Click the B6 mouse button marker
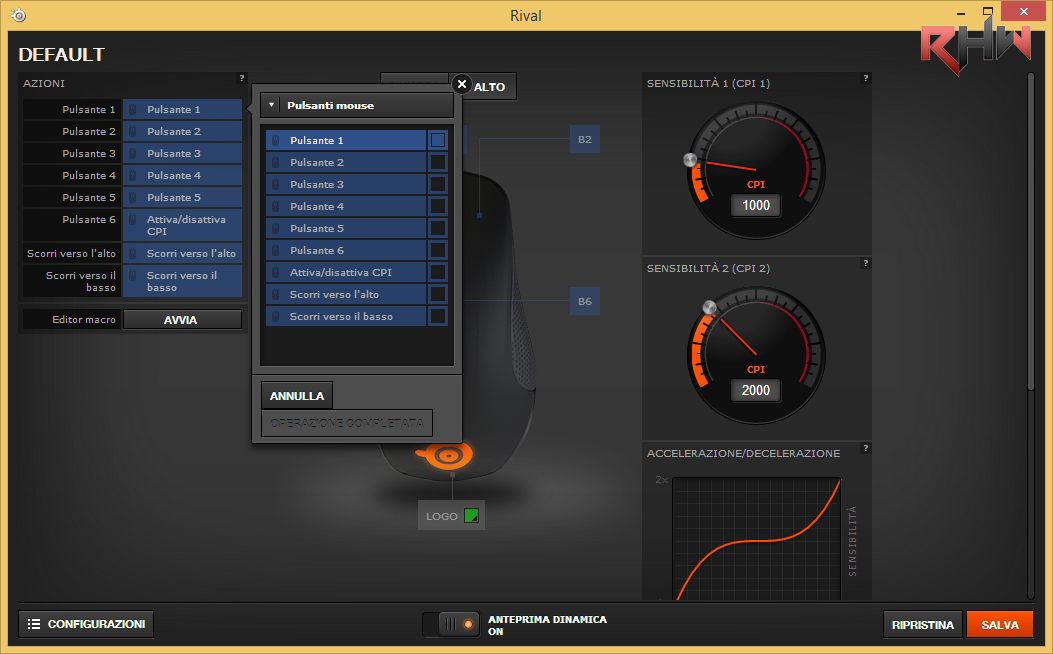 [585, 301]
